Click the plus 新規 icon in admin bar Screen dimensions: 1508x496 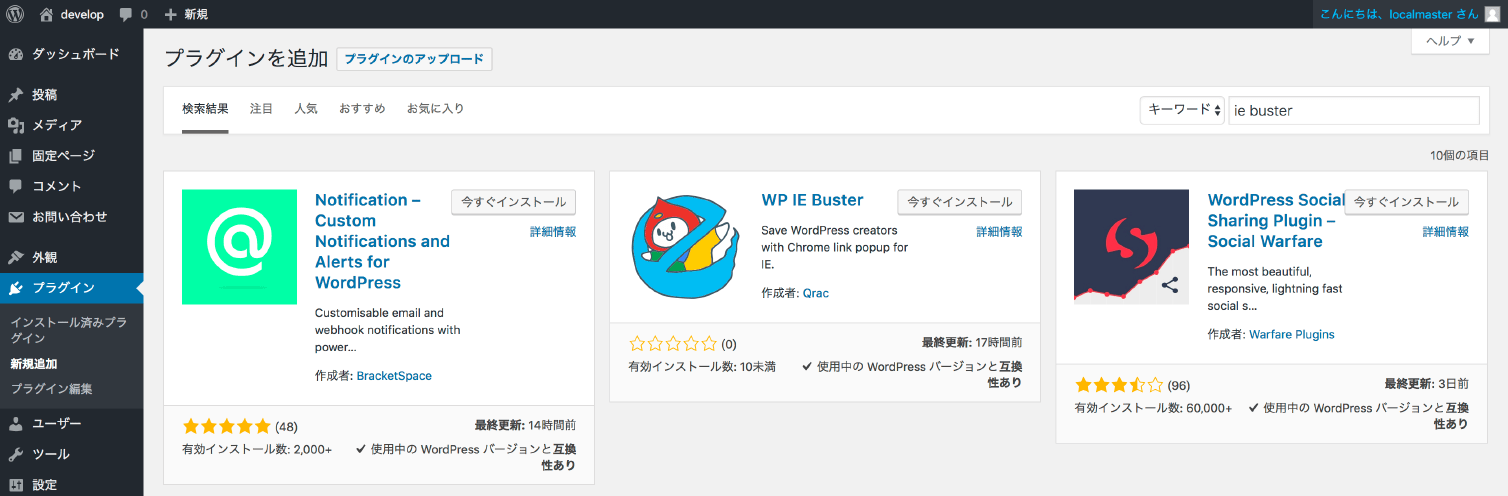point(170,14)
